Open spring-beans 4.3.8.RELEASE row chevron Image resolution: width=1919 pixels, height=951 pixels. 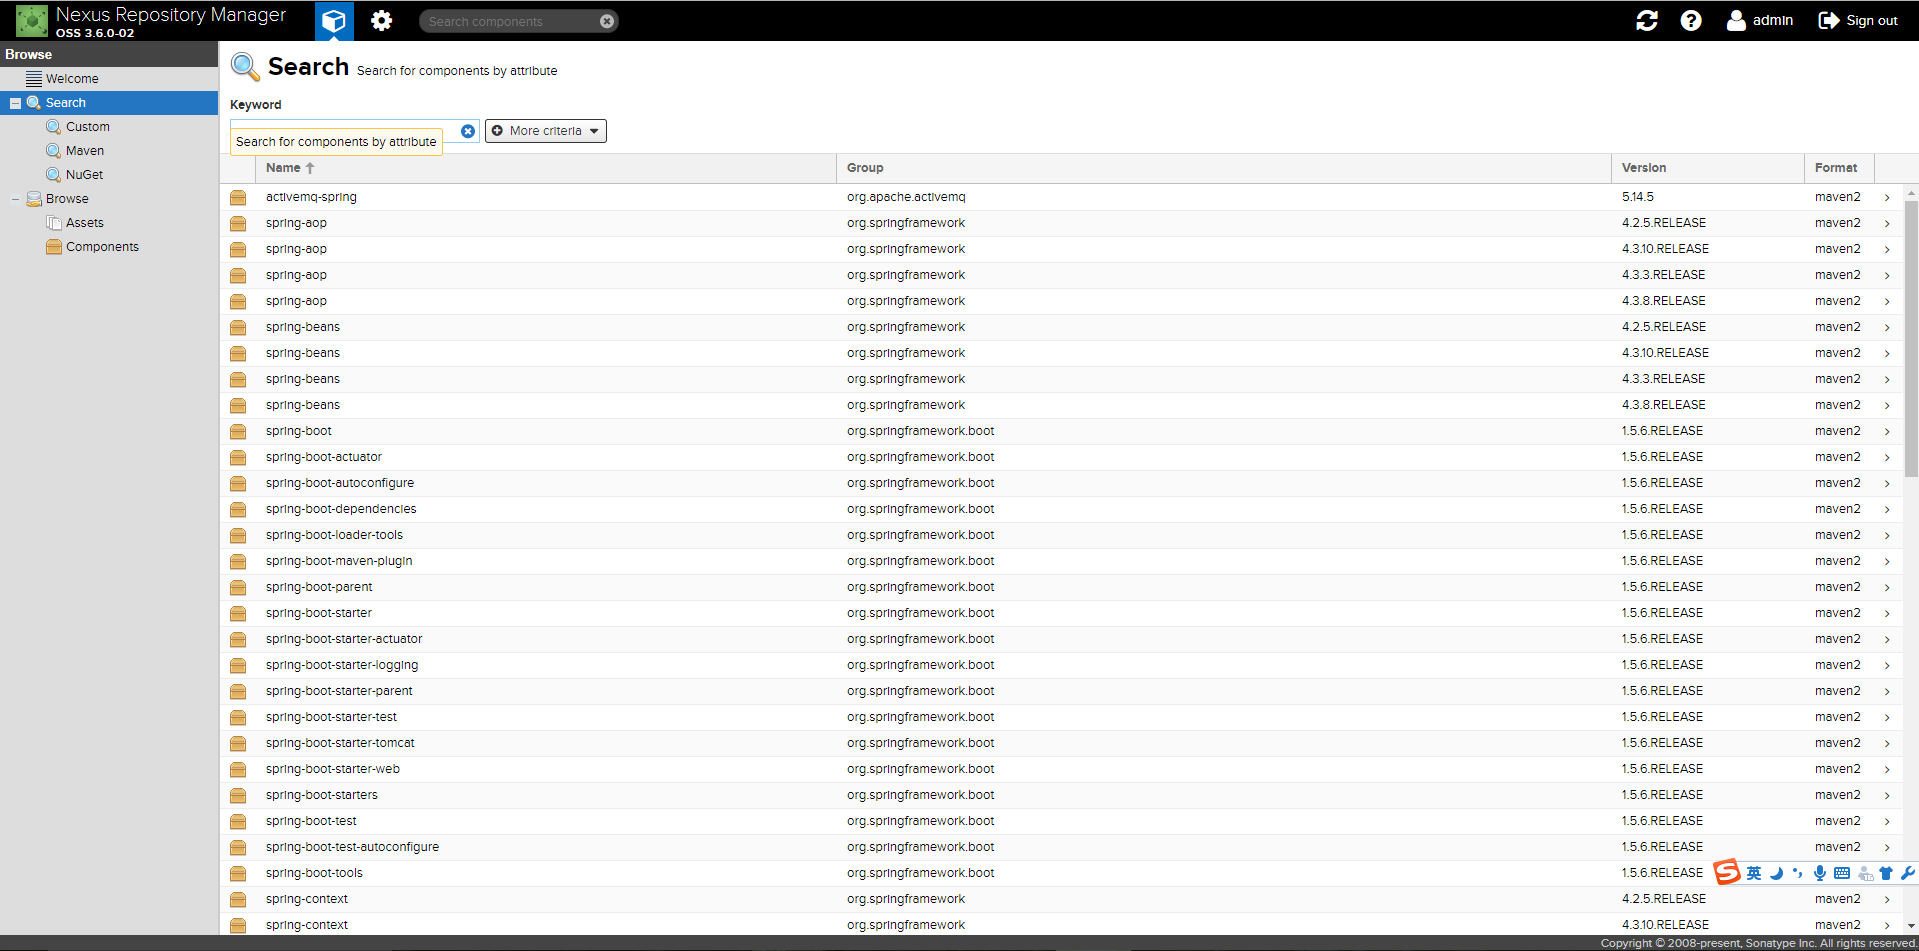1887,406
